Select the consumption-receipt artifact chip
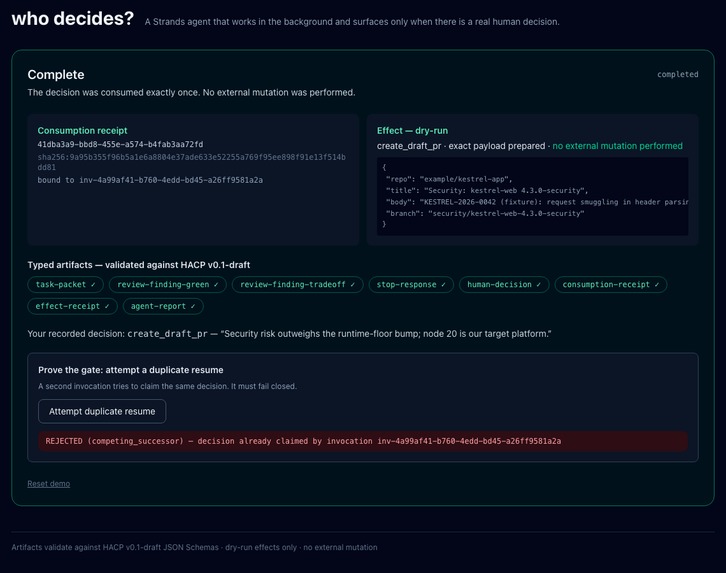This screenshot has height=573, width=726. coord(611,285)
